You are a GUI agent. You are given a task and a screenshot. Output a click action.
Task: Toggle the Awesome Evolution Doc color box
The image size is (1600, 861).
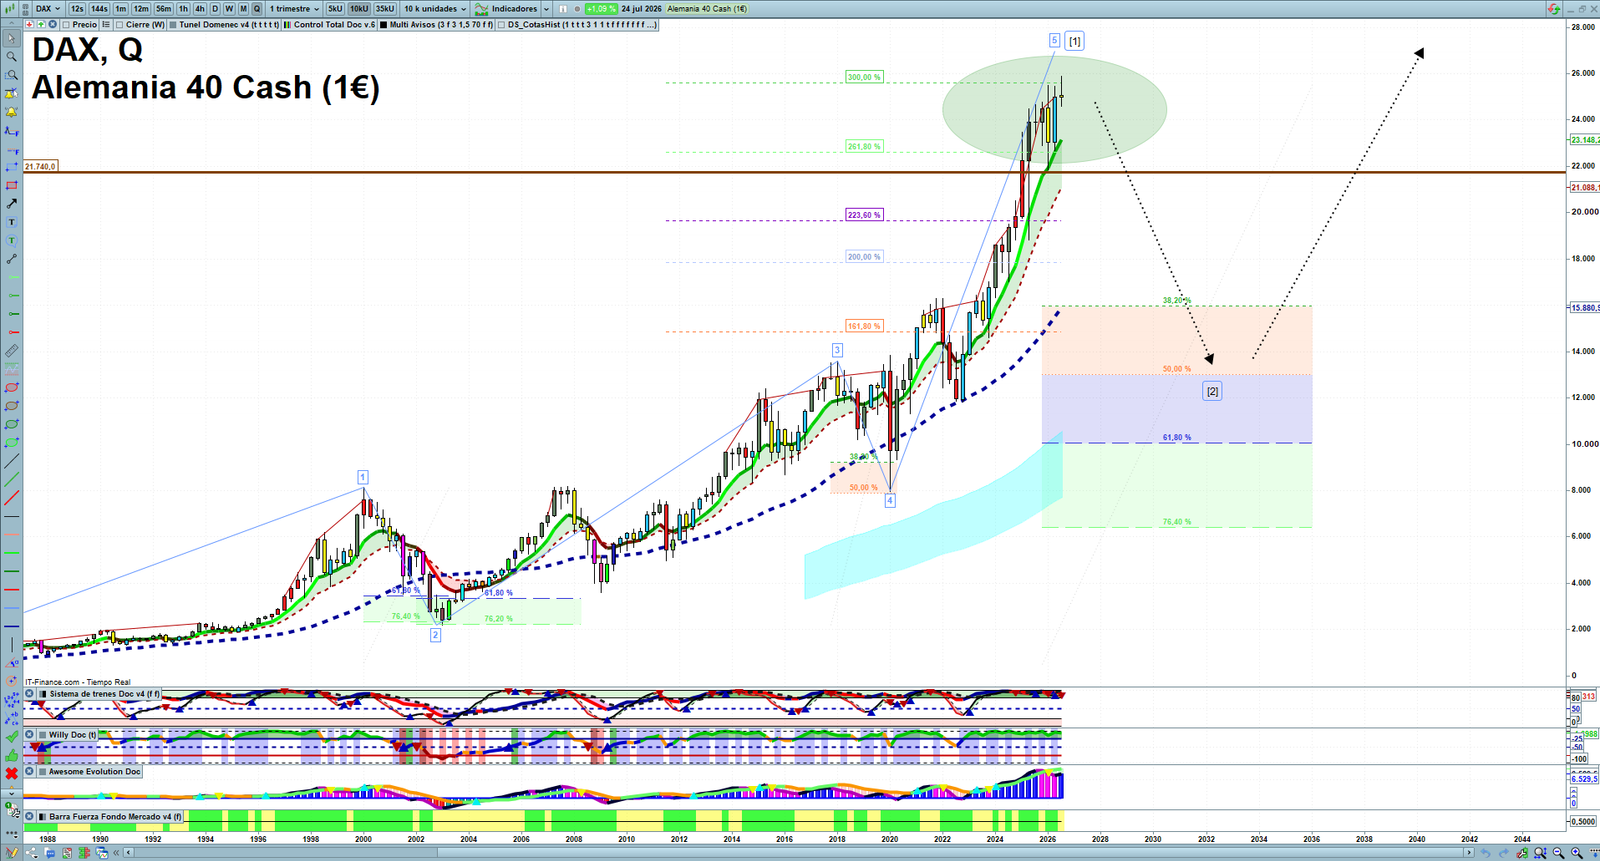42,771
